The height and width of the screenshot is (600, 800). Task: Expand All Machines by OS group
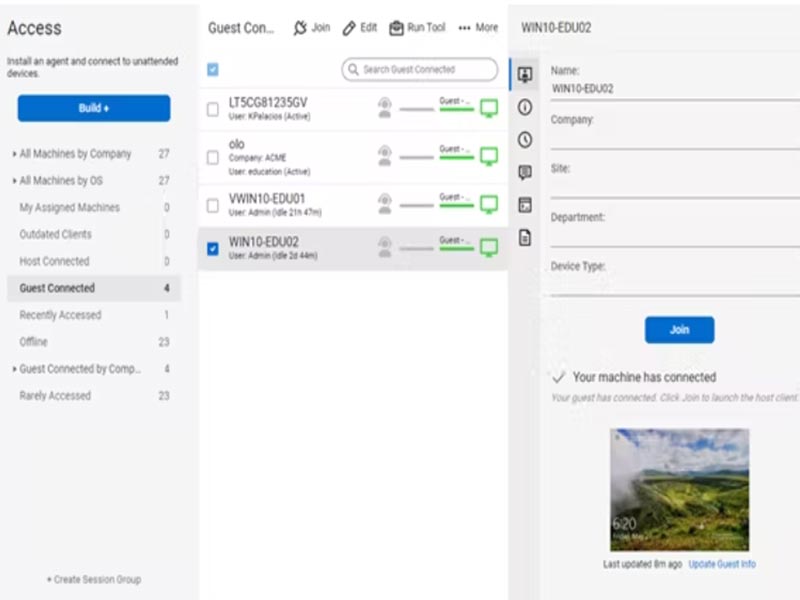14,181
